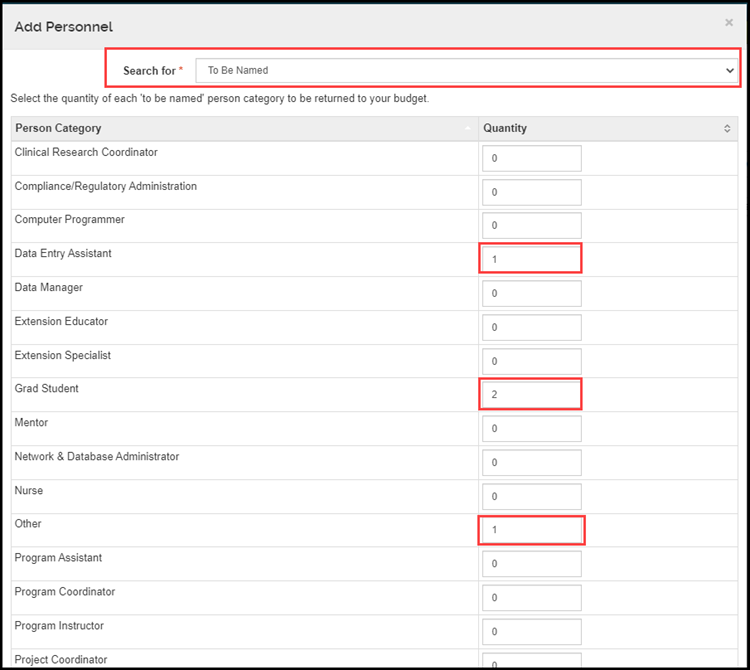Click the Data Manager quantity field

[531, 293]
